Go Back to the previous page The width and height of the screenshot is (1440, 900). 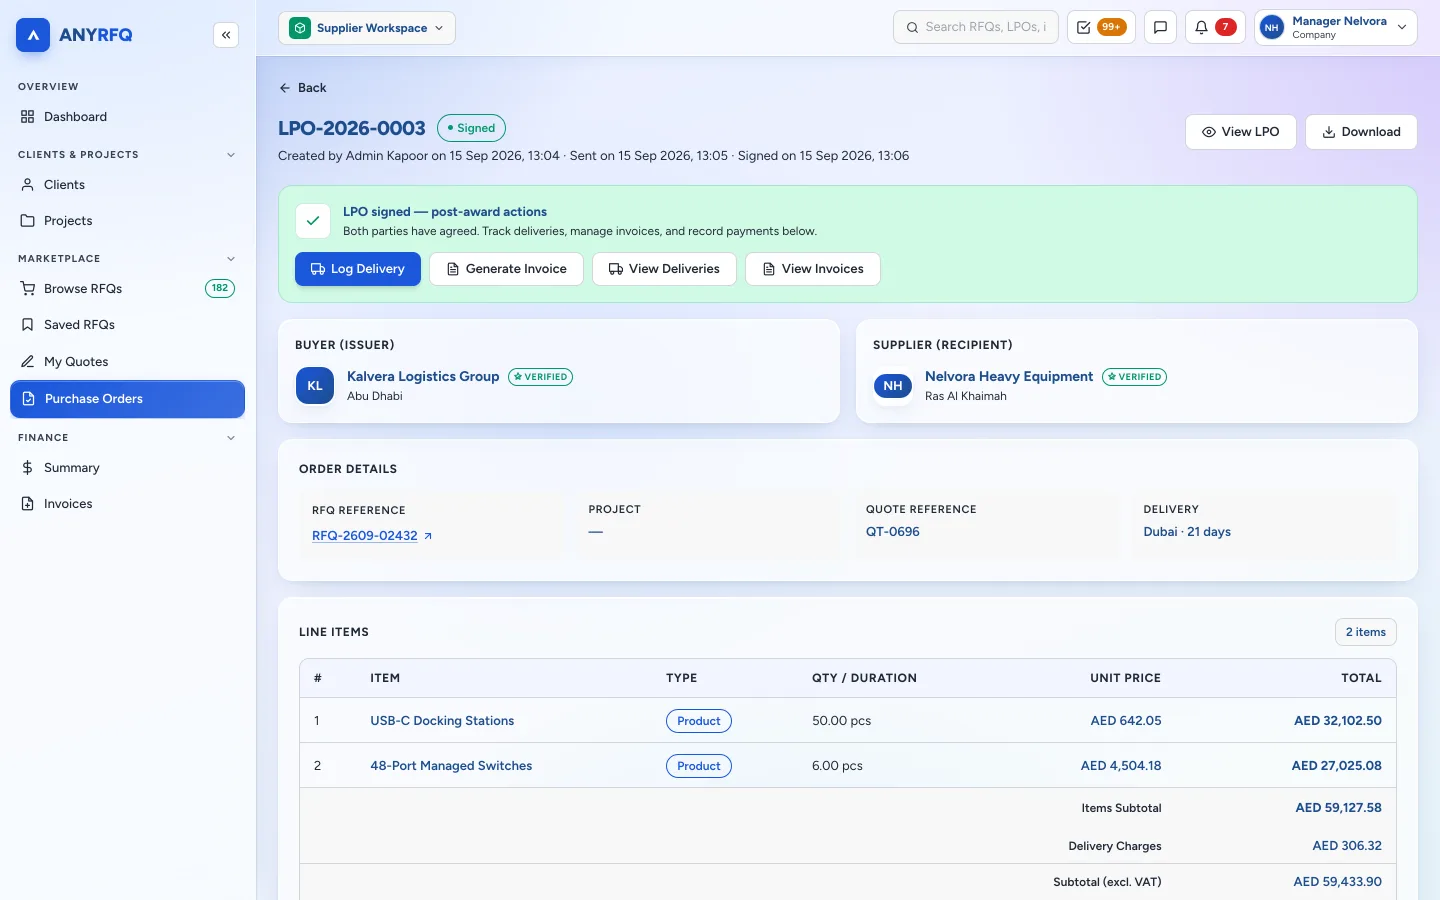(303, 88)
